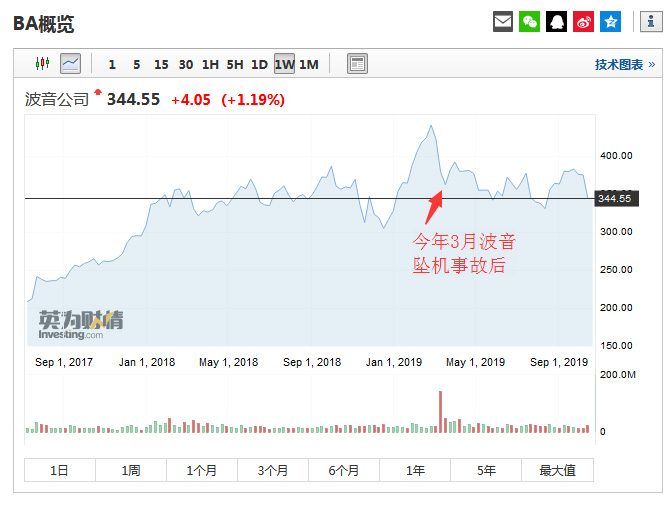The width and height of the screenshot is (670, 505).
Task: Click the (+1.19%) percent change
Action: 253,100
